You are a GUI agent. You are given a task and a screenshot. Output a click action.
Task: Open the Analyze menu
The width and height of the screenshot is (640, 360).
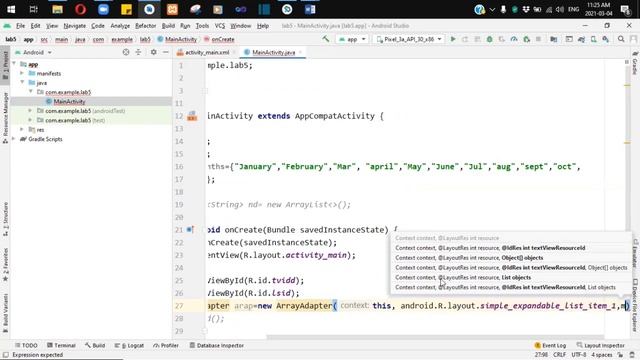(x=120, y=26)
